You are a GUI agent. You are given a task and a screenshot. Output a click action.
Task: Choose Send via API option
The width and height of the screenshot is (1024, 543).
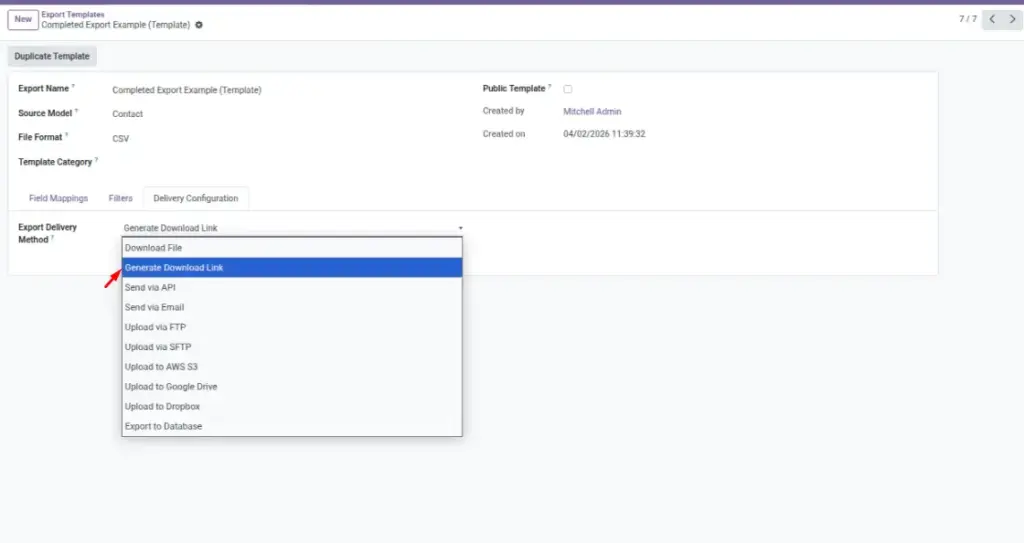point(292,288)
